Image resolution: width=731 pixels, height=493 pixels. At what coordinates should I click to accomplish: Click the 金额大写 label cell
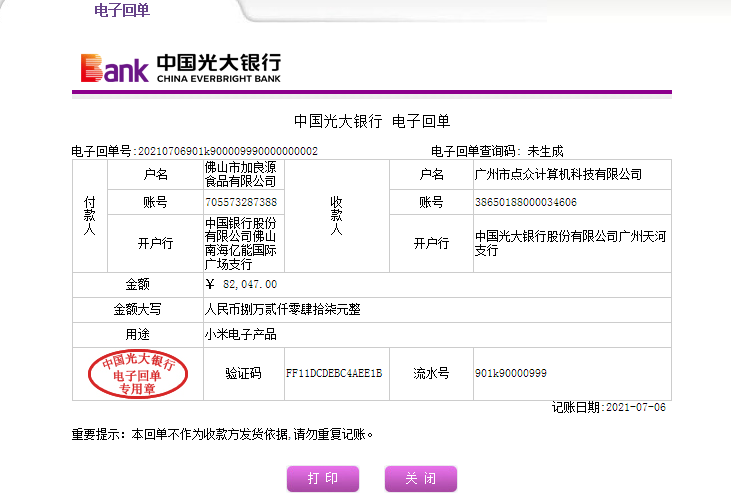(x=138, y=309)
